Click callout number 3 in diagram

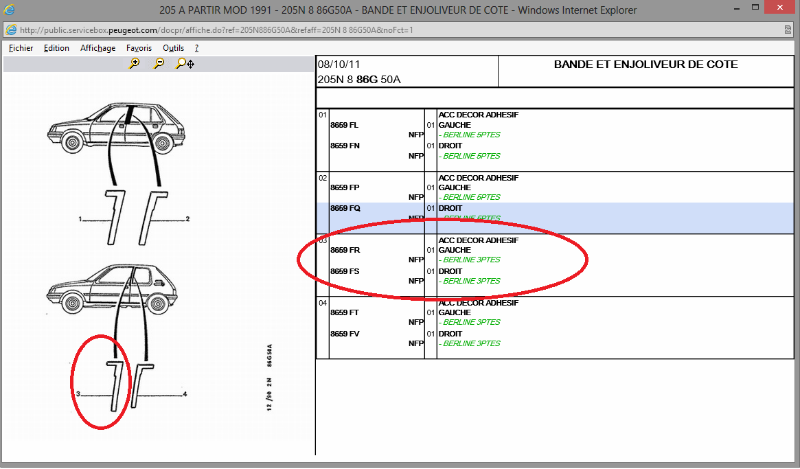click(78, 393)
